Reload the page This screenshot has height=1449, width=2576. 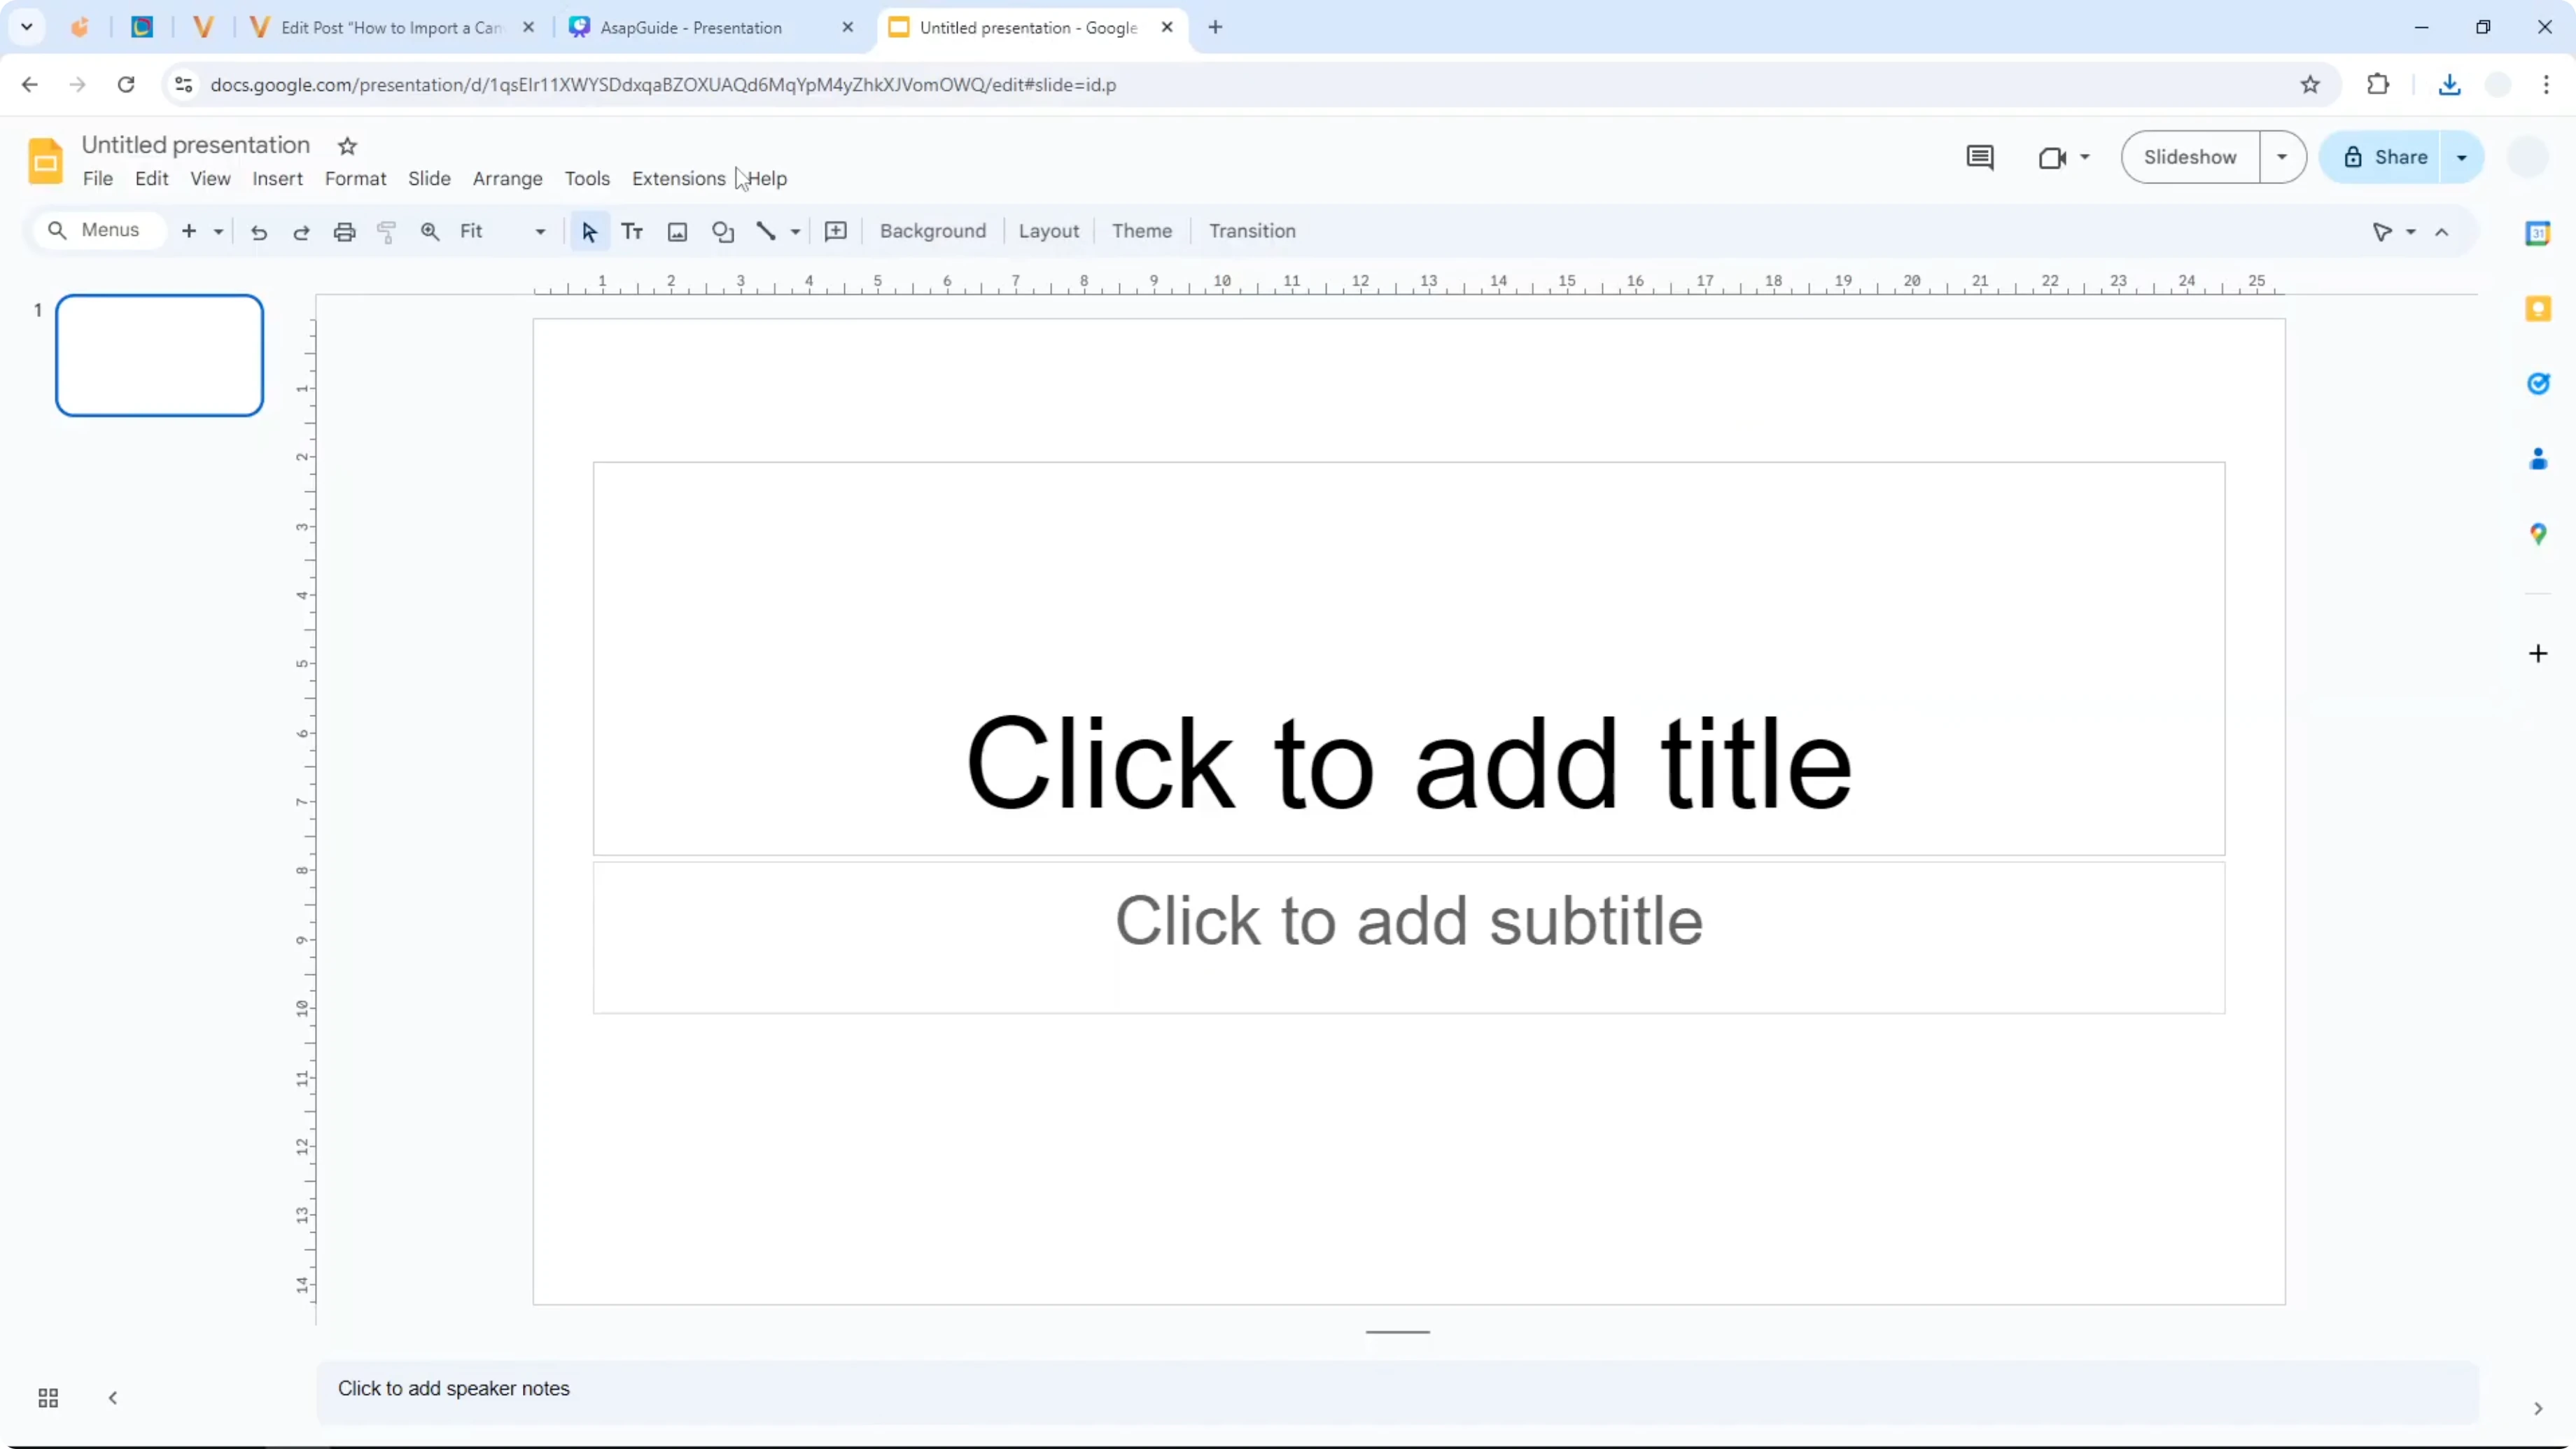point(126,85)
